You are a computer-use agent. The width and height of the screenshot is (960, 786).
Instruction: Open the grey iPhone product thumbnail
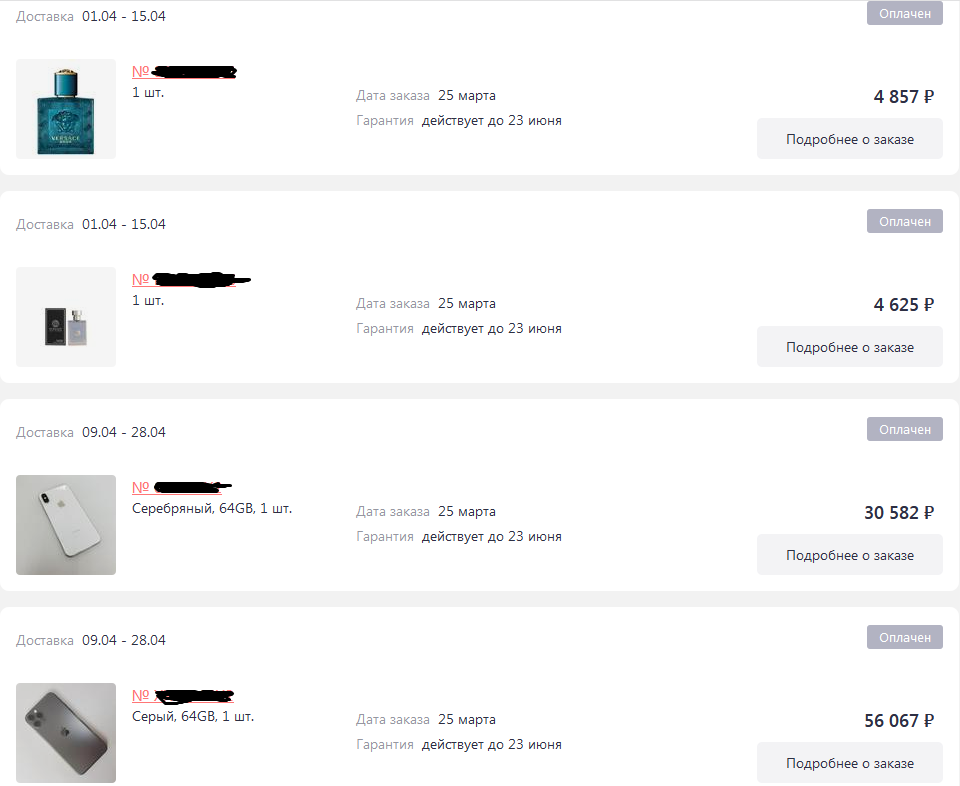point(66,733)
